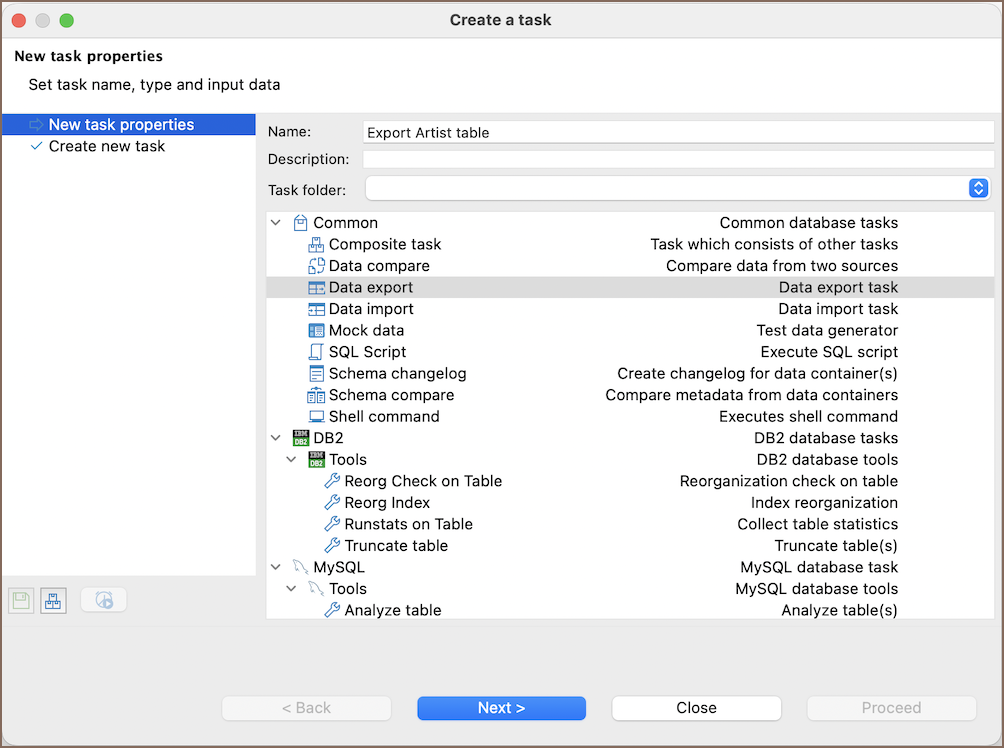
Task: Click the Shell command icon
Action: coord(316,416)
